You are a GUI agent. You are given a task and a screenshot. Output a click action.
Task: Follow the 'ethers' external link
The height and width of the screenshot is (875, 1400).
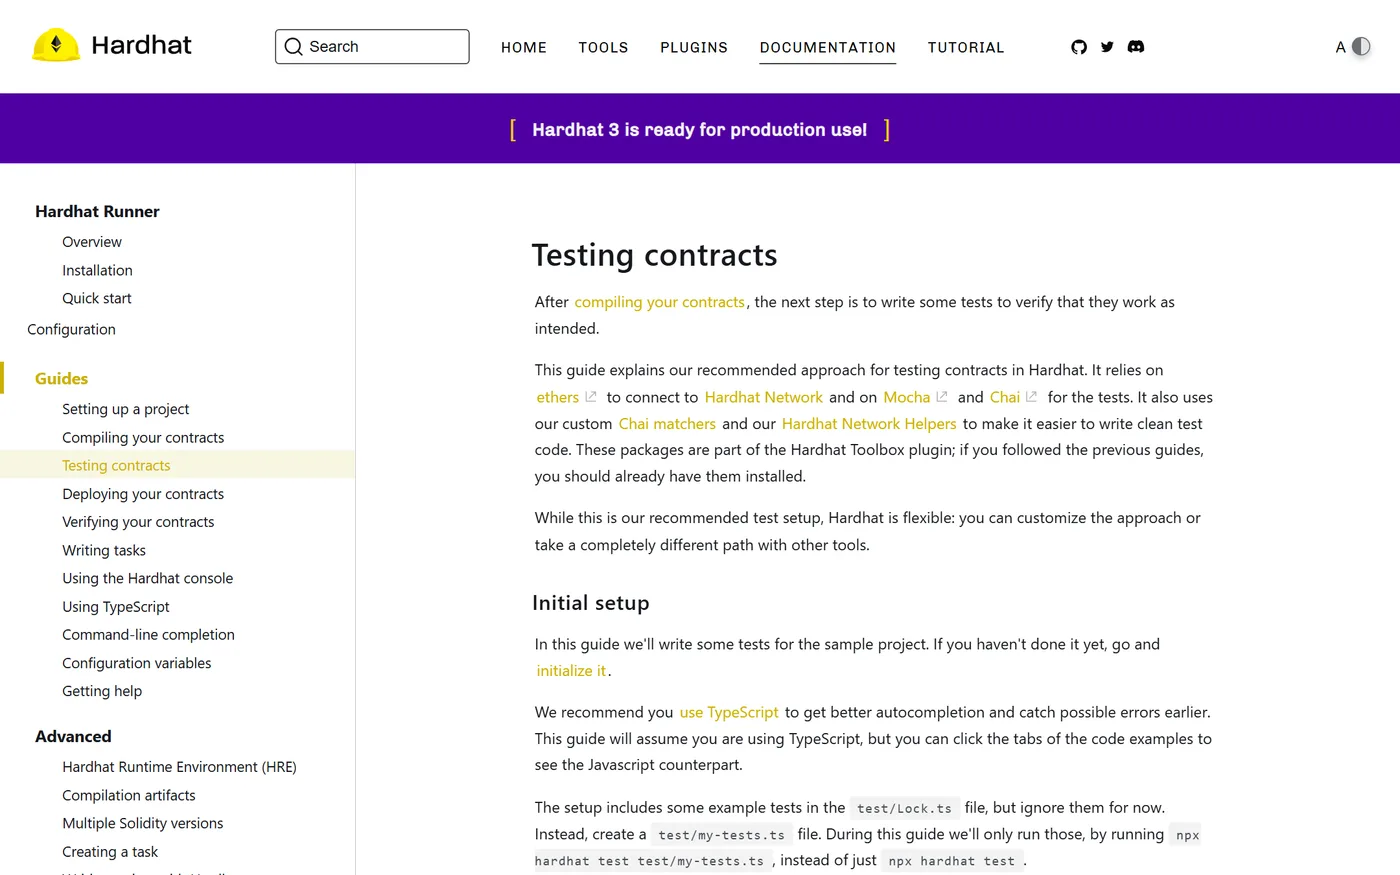coord(566,397)
